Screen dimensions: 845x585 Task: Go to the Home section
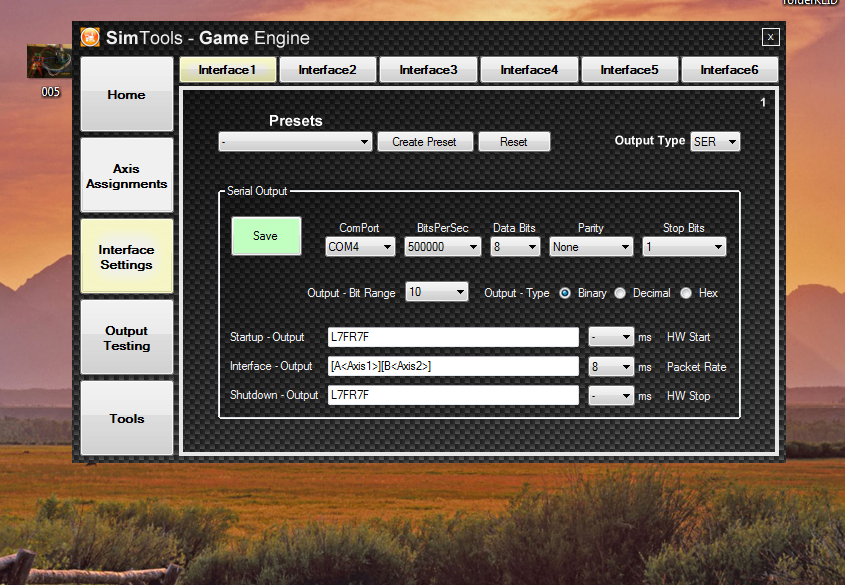point(127,94)
